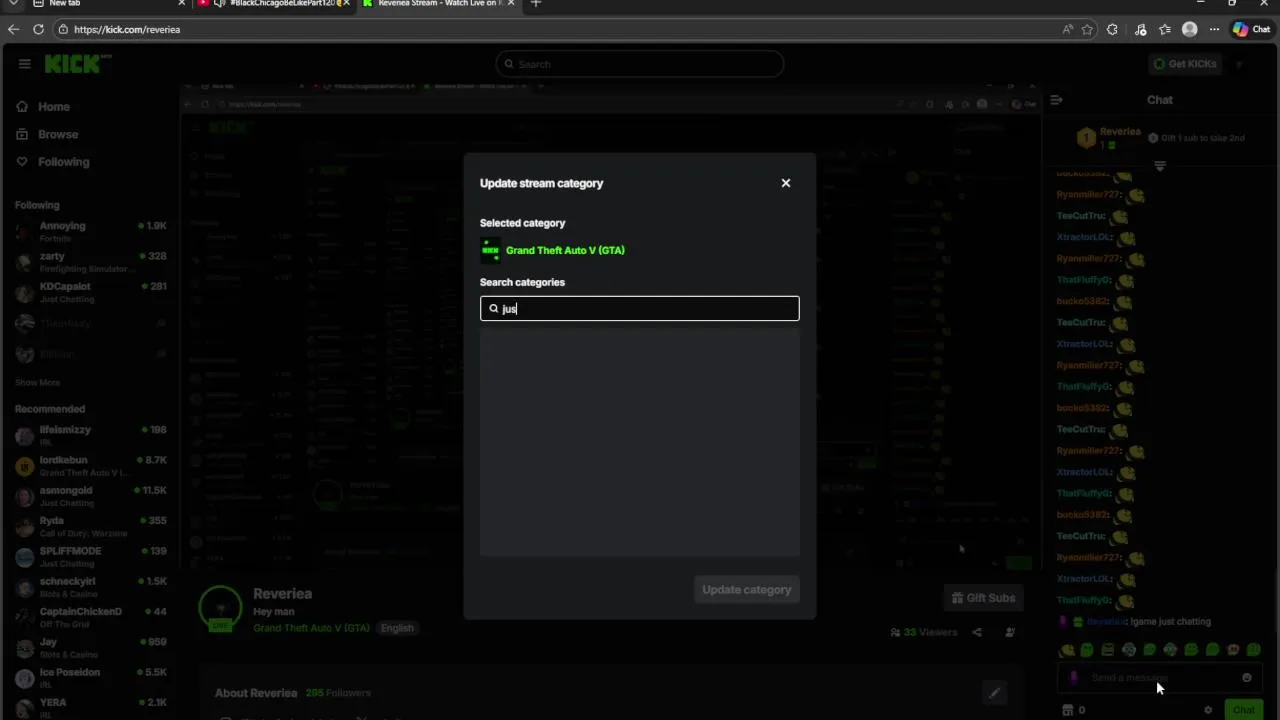Screen dimensions: 1280x720
Task: Click asmongold's avatar icon
Action: (x=24, y=497)
